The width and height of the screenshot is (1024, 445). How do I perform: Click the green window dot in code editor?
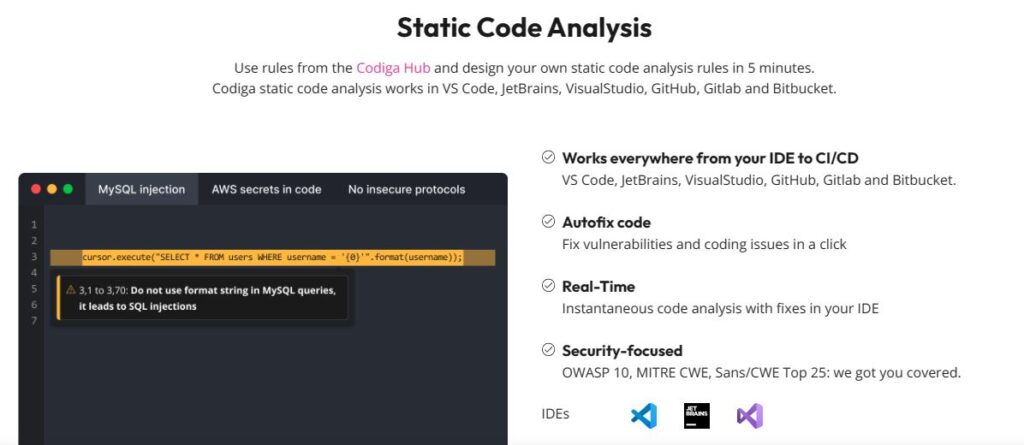tap(68, 190)
